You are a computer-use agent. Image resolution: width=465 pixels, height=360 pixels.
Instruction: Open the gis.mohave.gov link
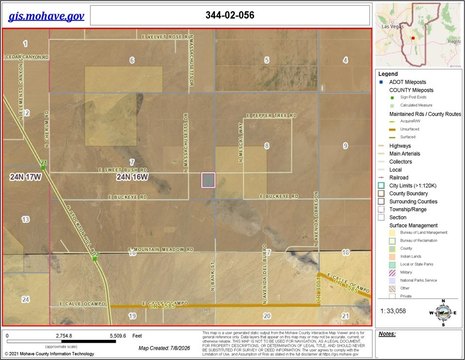(46, 16)
